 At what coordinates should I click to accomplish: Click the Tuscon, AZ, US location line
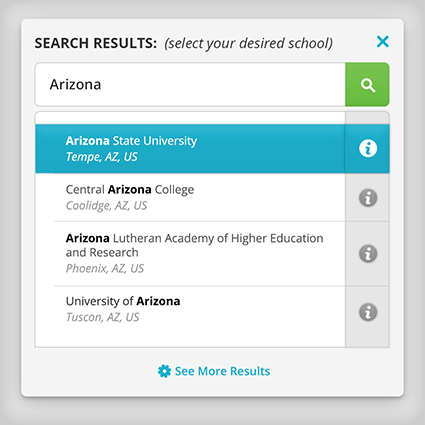pyautogui.click(x=102, y=317)
